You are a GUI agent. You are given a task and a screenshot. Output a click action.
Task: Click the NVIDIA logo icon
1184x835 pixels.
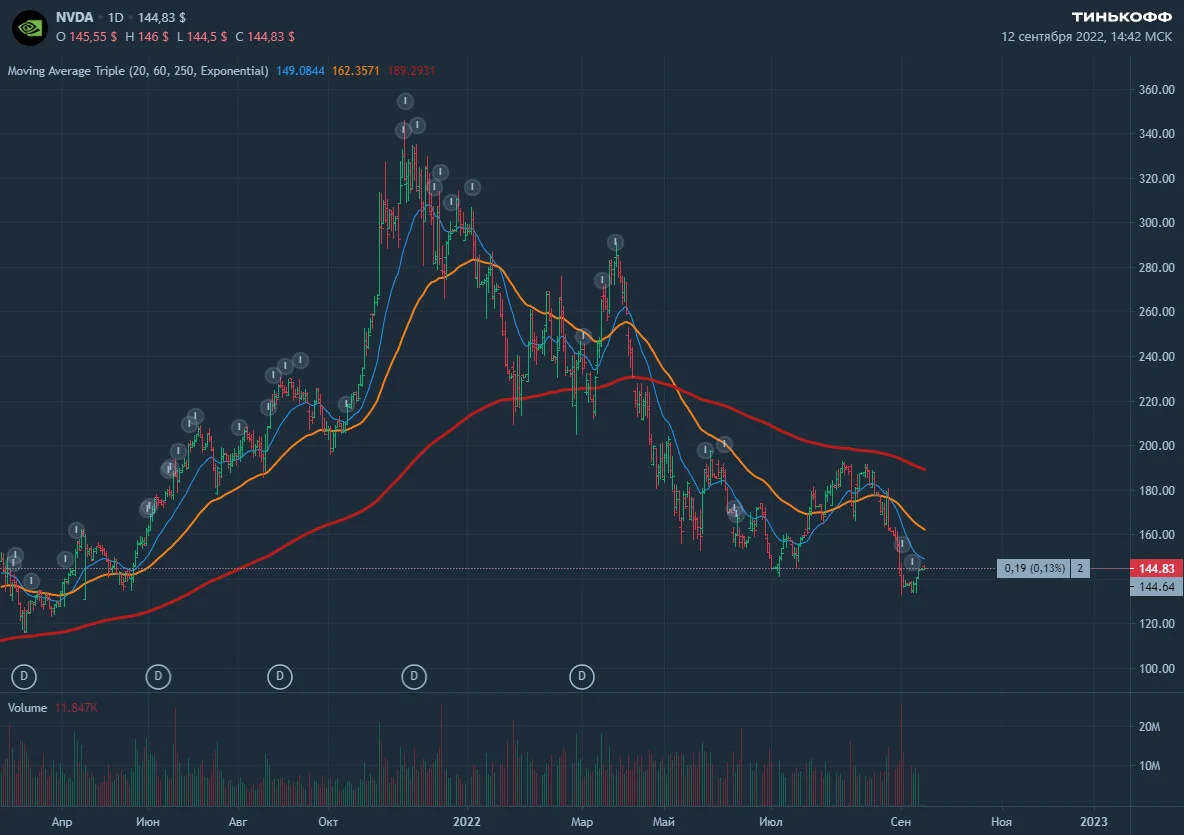[x=30, y=28]
